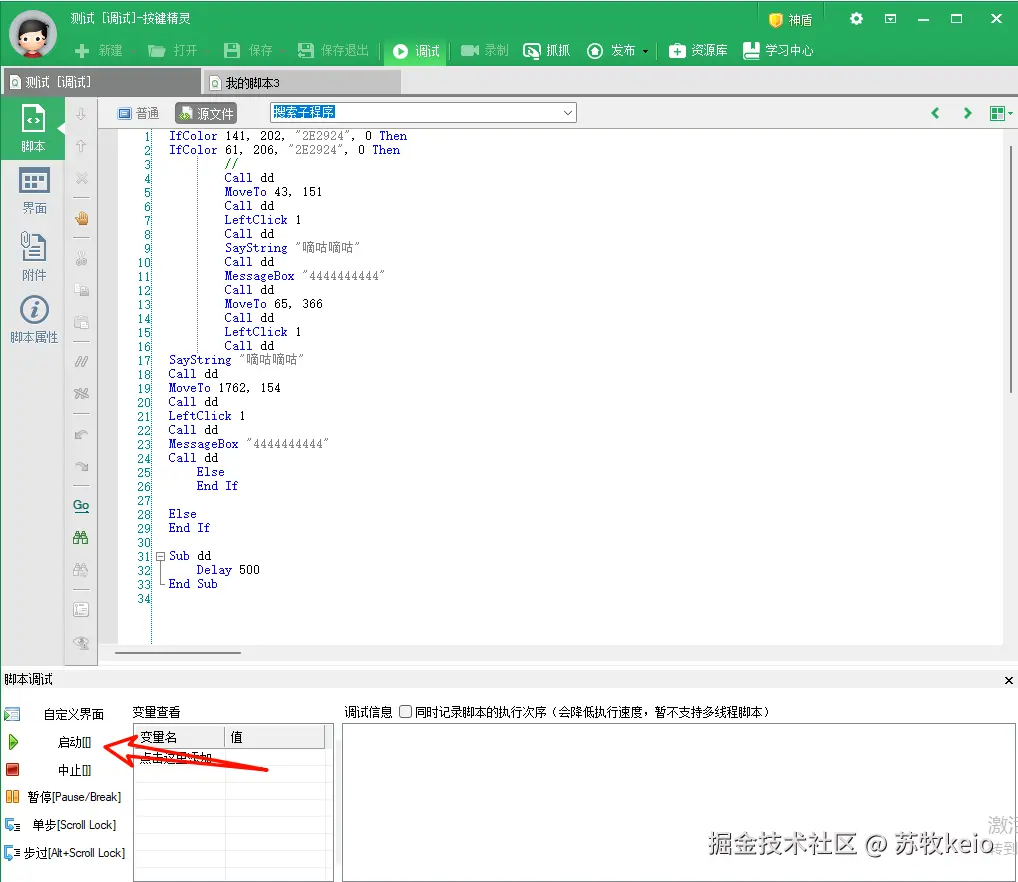Click the scissors cut icon
Image resolution: width=1018 pixels, height=882 pixels.
81,259
